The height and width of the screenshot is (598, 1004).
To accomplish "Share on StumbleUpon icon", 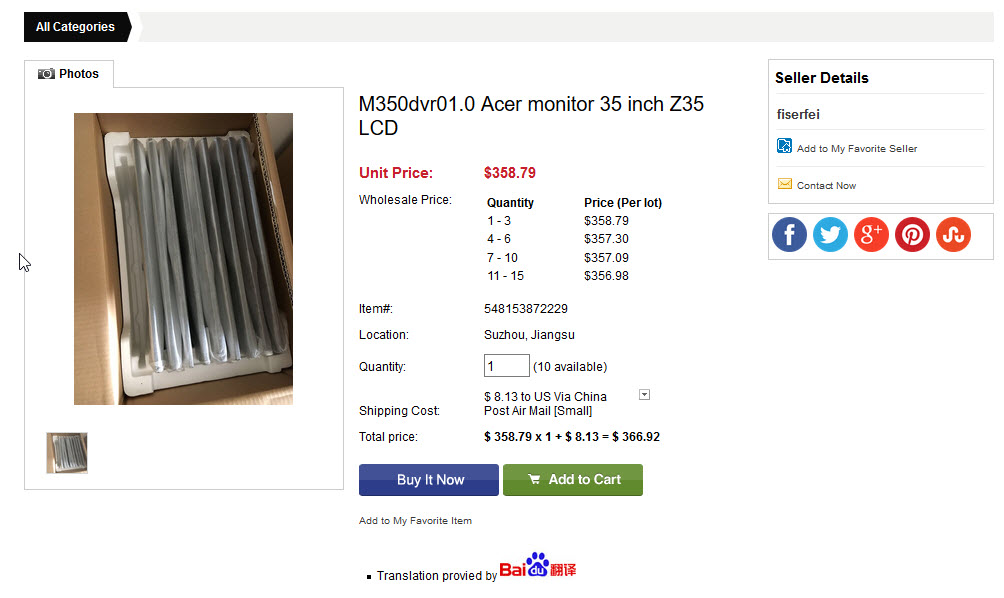I will [953, 234].
